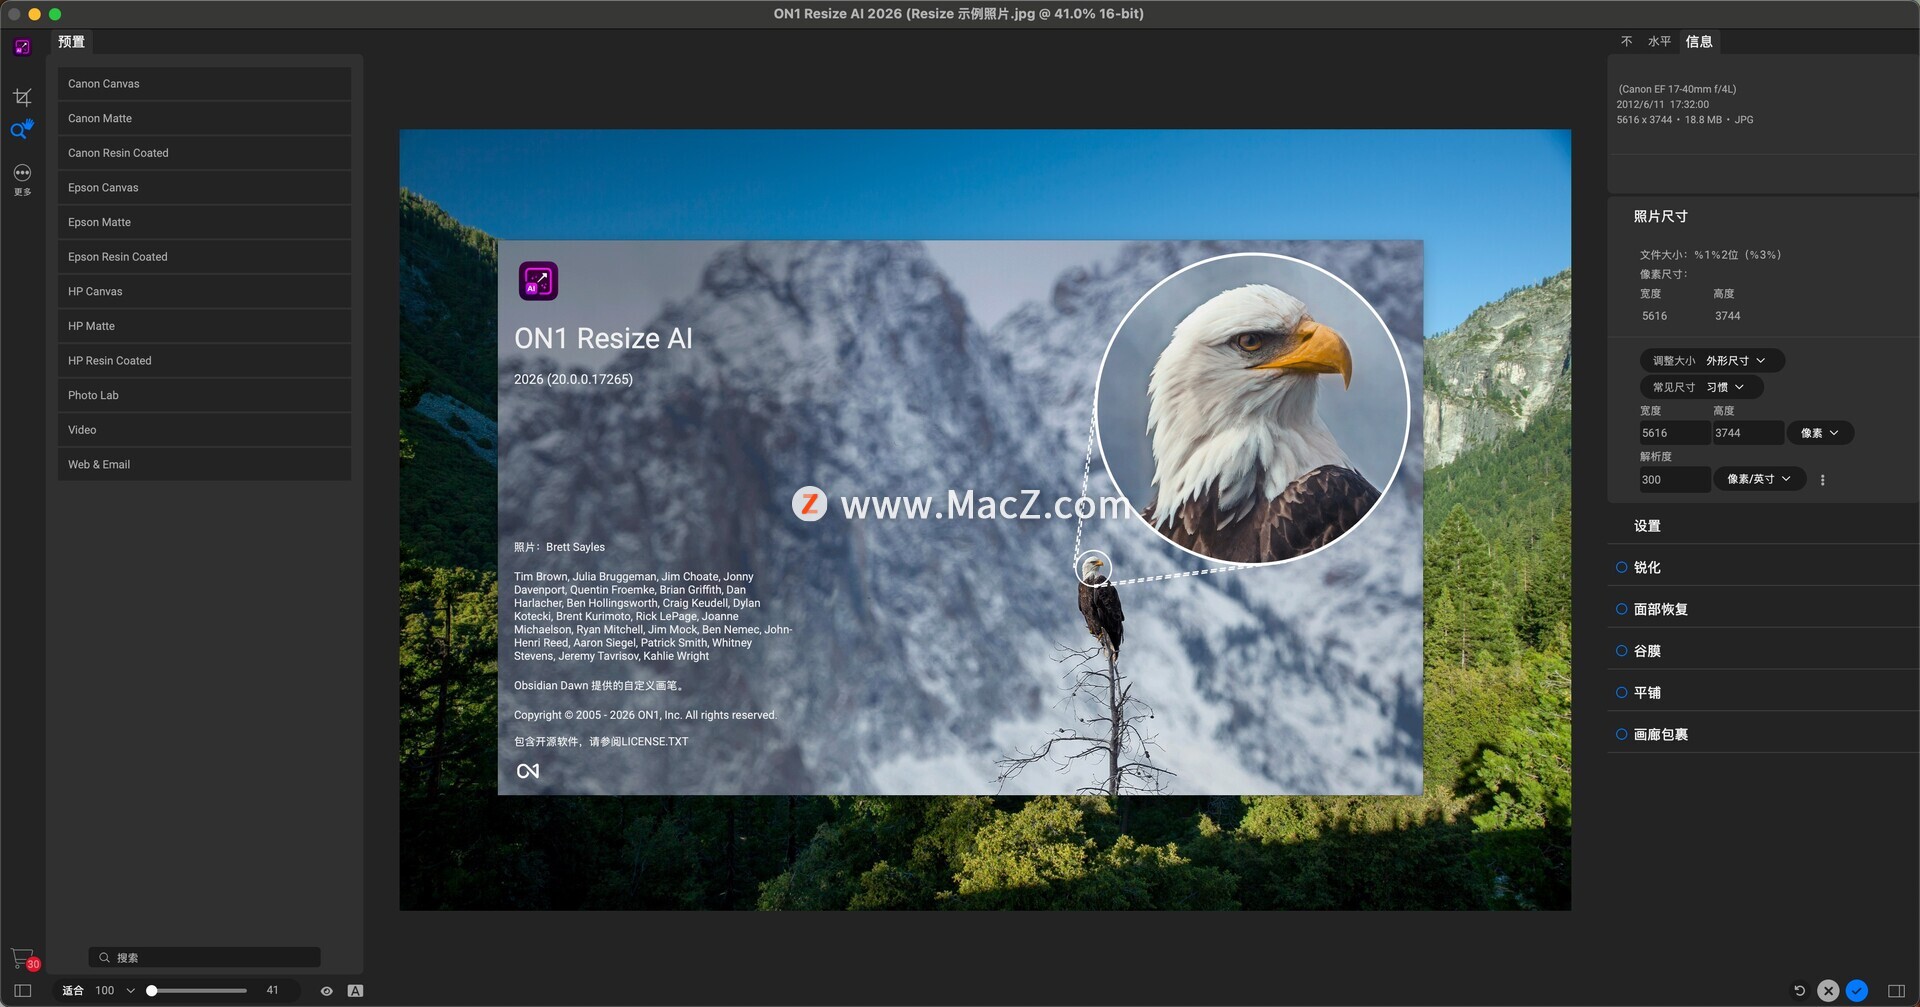The image size is (1920, 1007).
Task: Click the eagle close-up circle in About dialog
Action: click(1252, 409)
